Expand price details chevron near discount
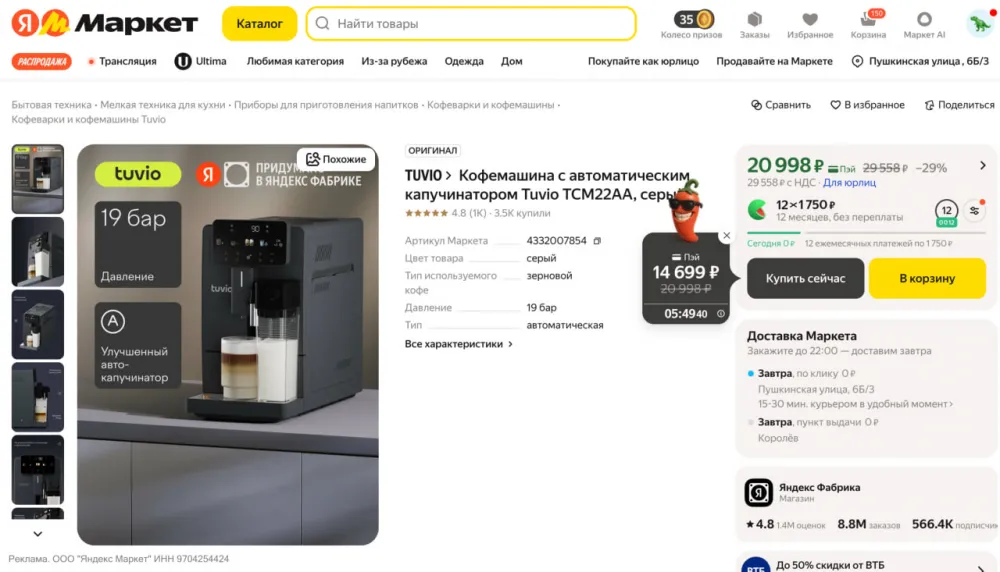Screen dimensions: 1000x572 tap(982, 166)
